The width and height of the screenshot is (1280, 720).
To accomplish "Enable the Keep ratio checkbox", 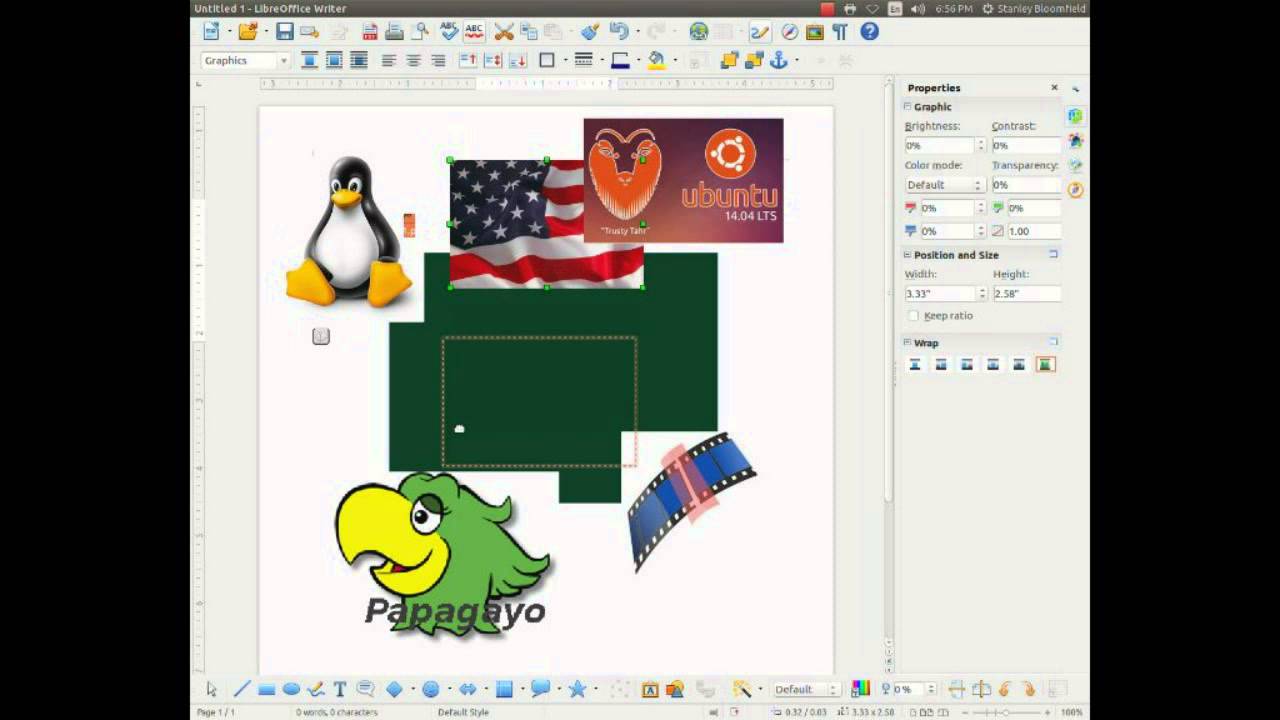I will click(913, 316).
